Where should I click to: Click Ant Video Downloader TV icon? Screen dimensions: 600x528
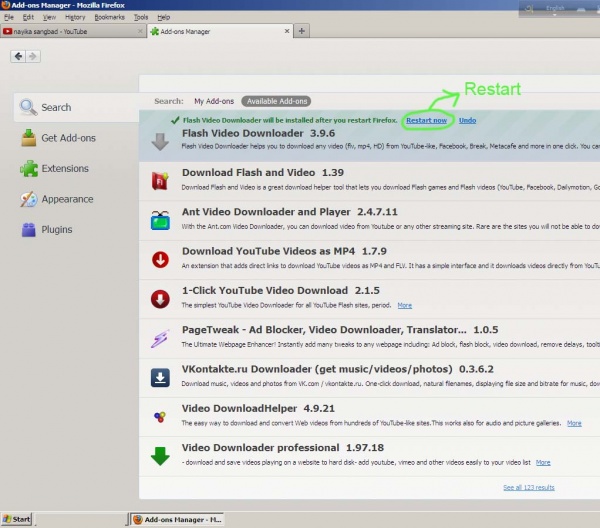[160, 220]
